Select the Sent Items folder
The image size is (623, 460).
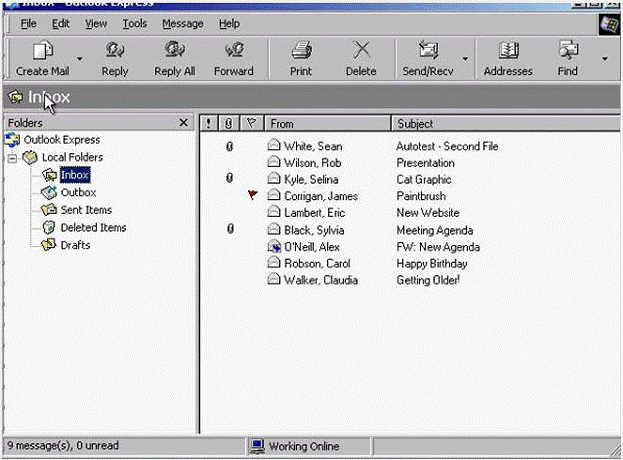(86, 210)
